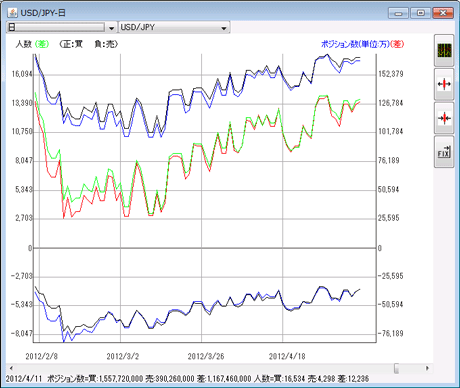
Task: Click the right scroll arrow below chart
Action: [x=427, y=368]
